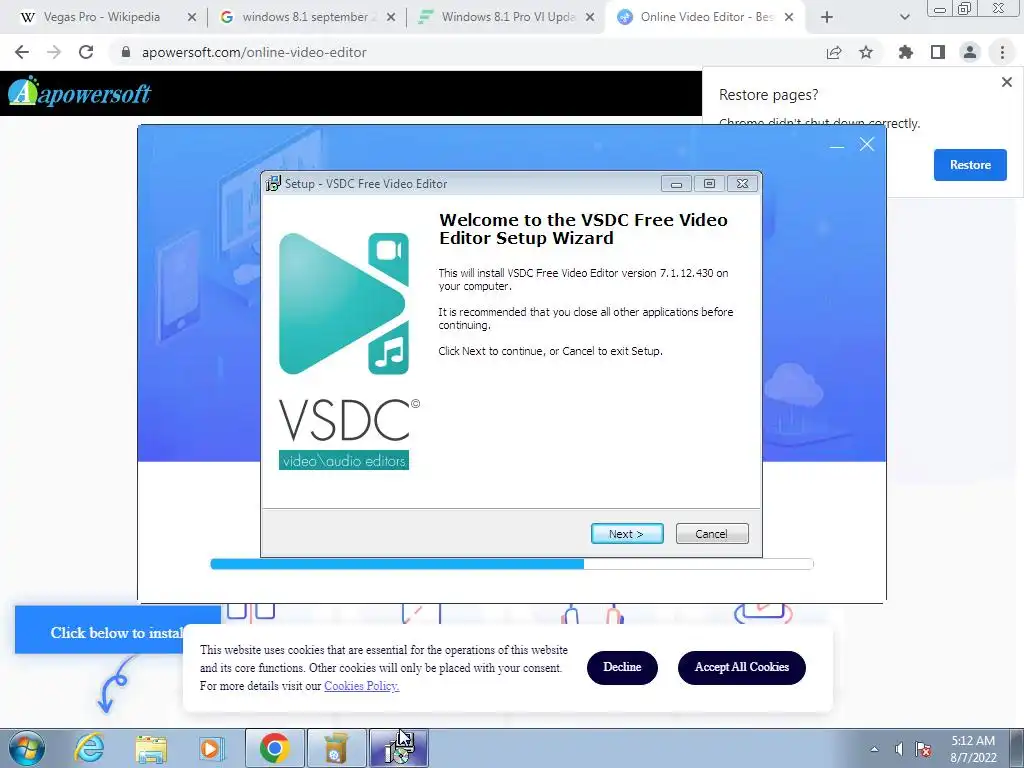Go forward in browser history
The image size is (1024, 768).
(54, 52)
